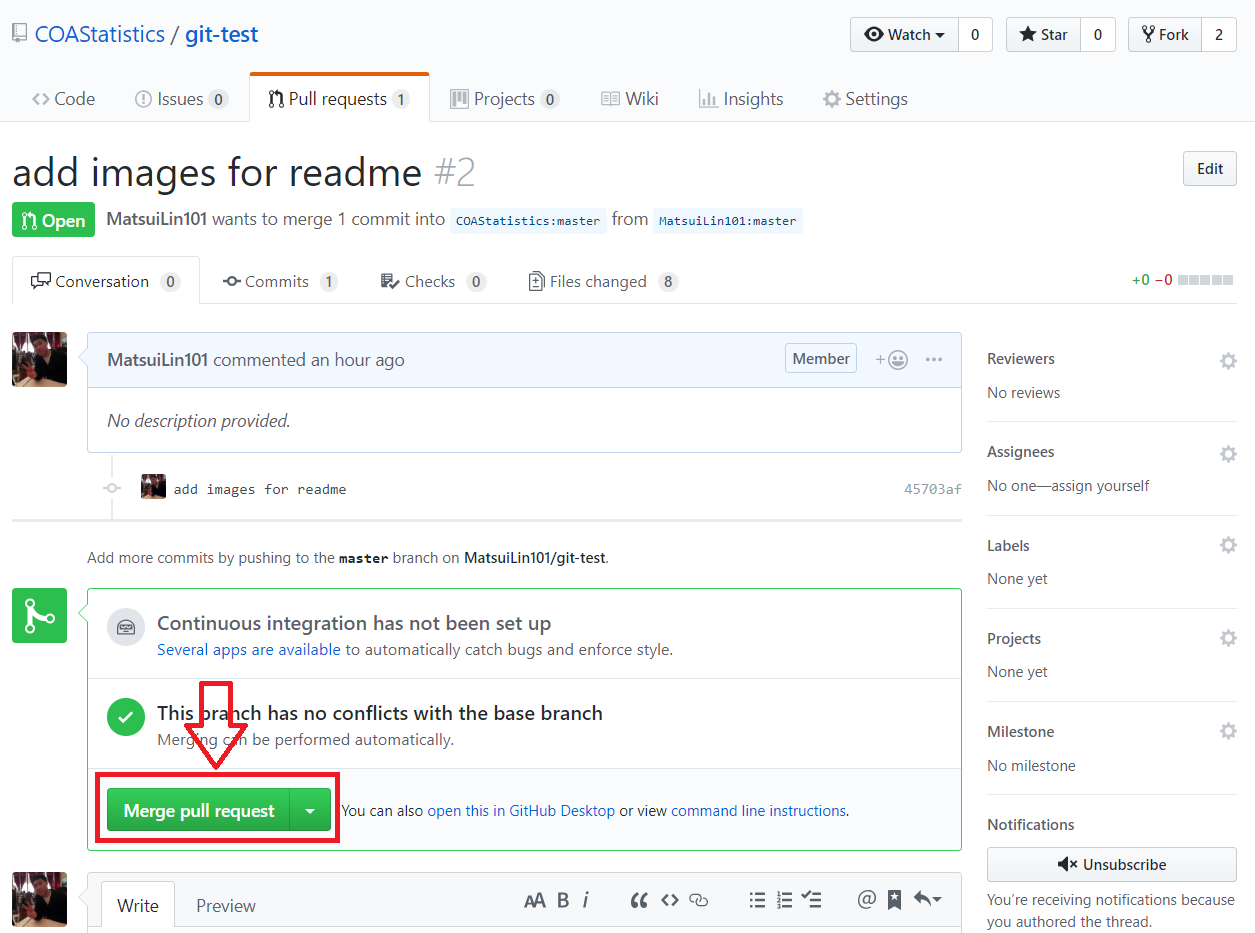Select the Write tab in comment box
Screen dimensions: 1255x933
coord(138,905)
